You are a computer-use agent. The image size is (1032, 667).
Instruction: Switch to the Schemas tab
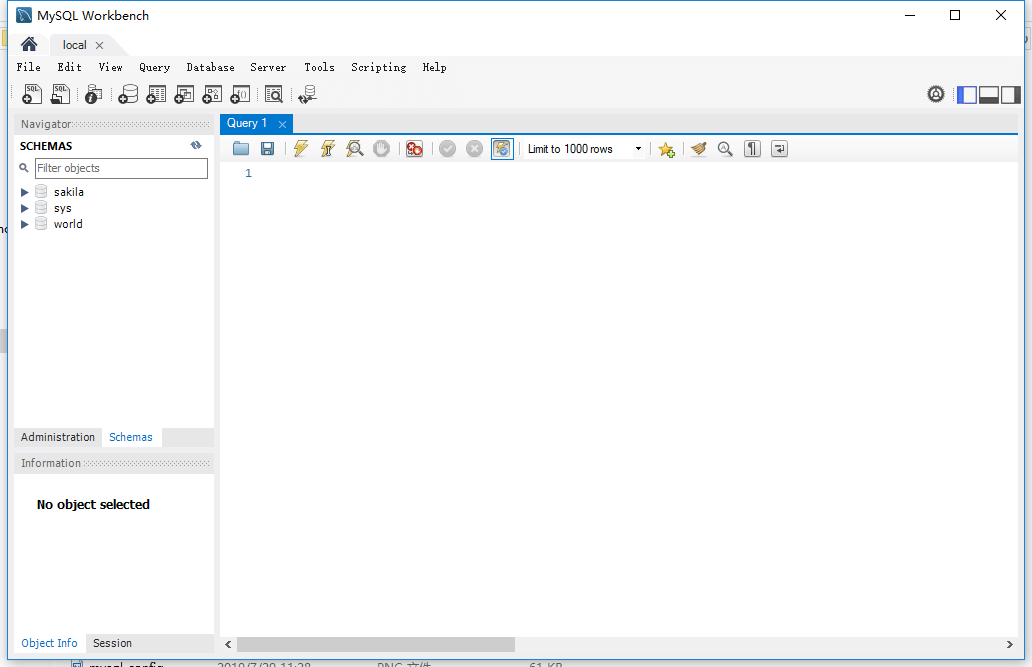(131, 437)
